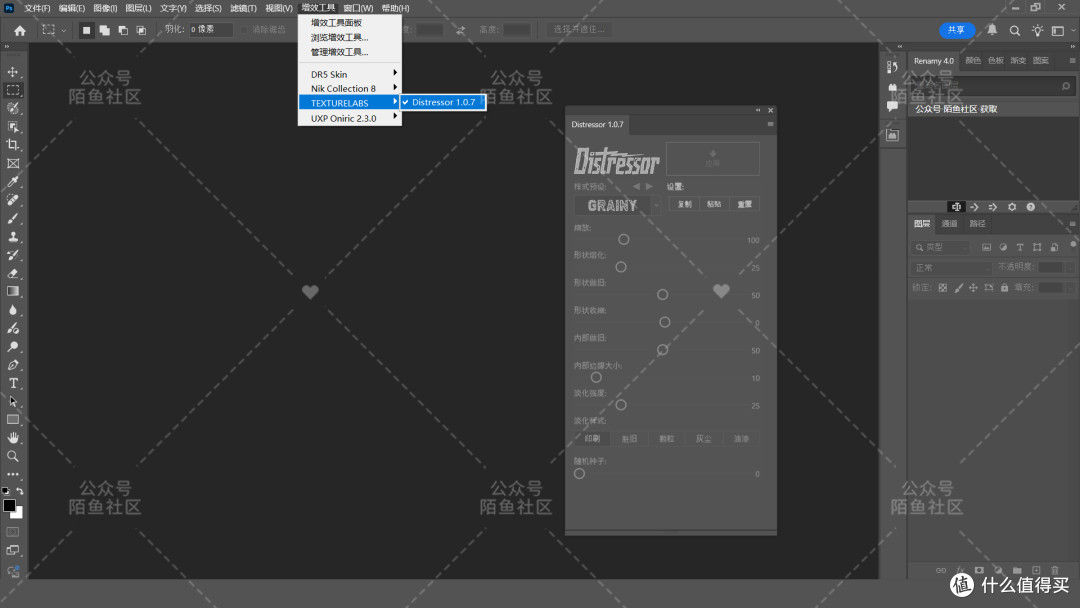This screenshot has height=608, width=1080.
Task: Open the Discover lightbulb icon
Action: (x=1037, y=30)
